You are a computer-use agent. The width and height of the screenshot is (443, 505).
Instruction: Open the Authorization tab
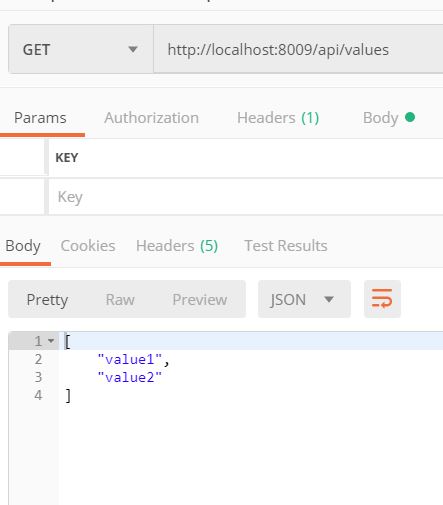151,118
